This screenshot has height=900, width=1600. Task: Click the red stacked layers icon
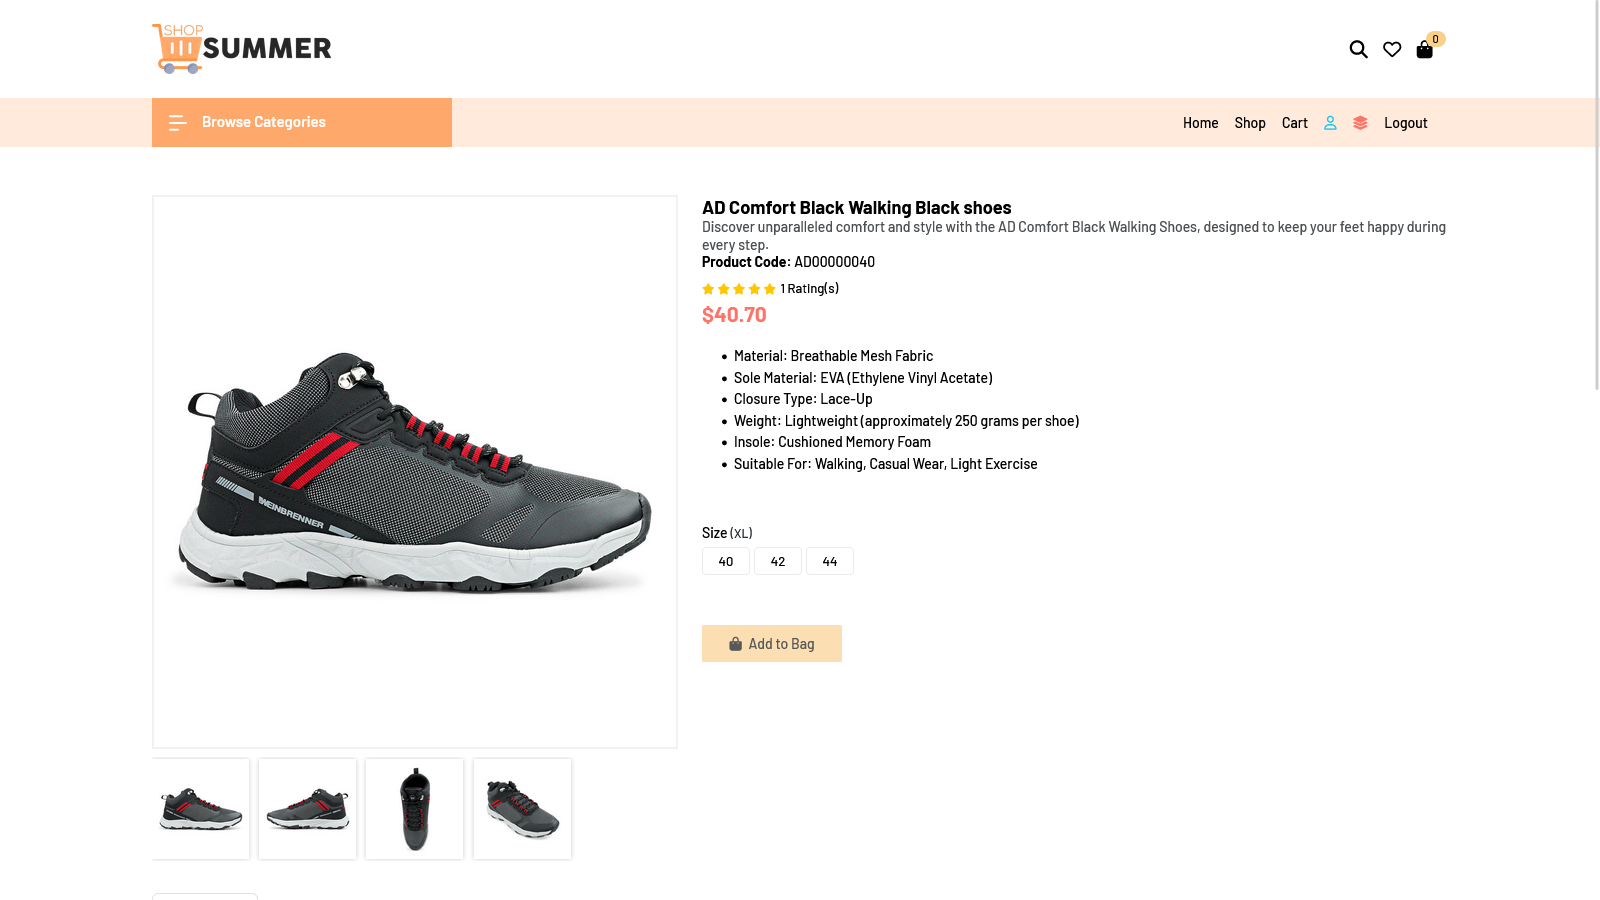tap(1360, 123)
